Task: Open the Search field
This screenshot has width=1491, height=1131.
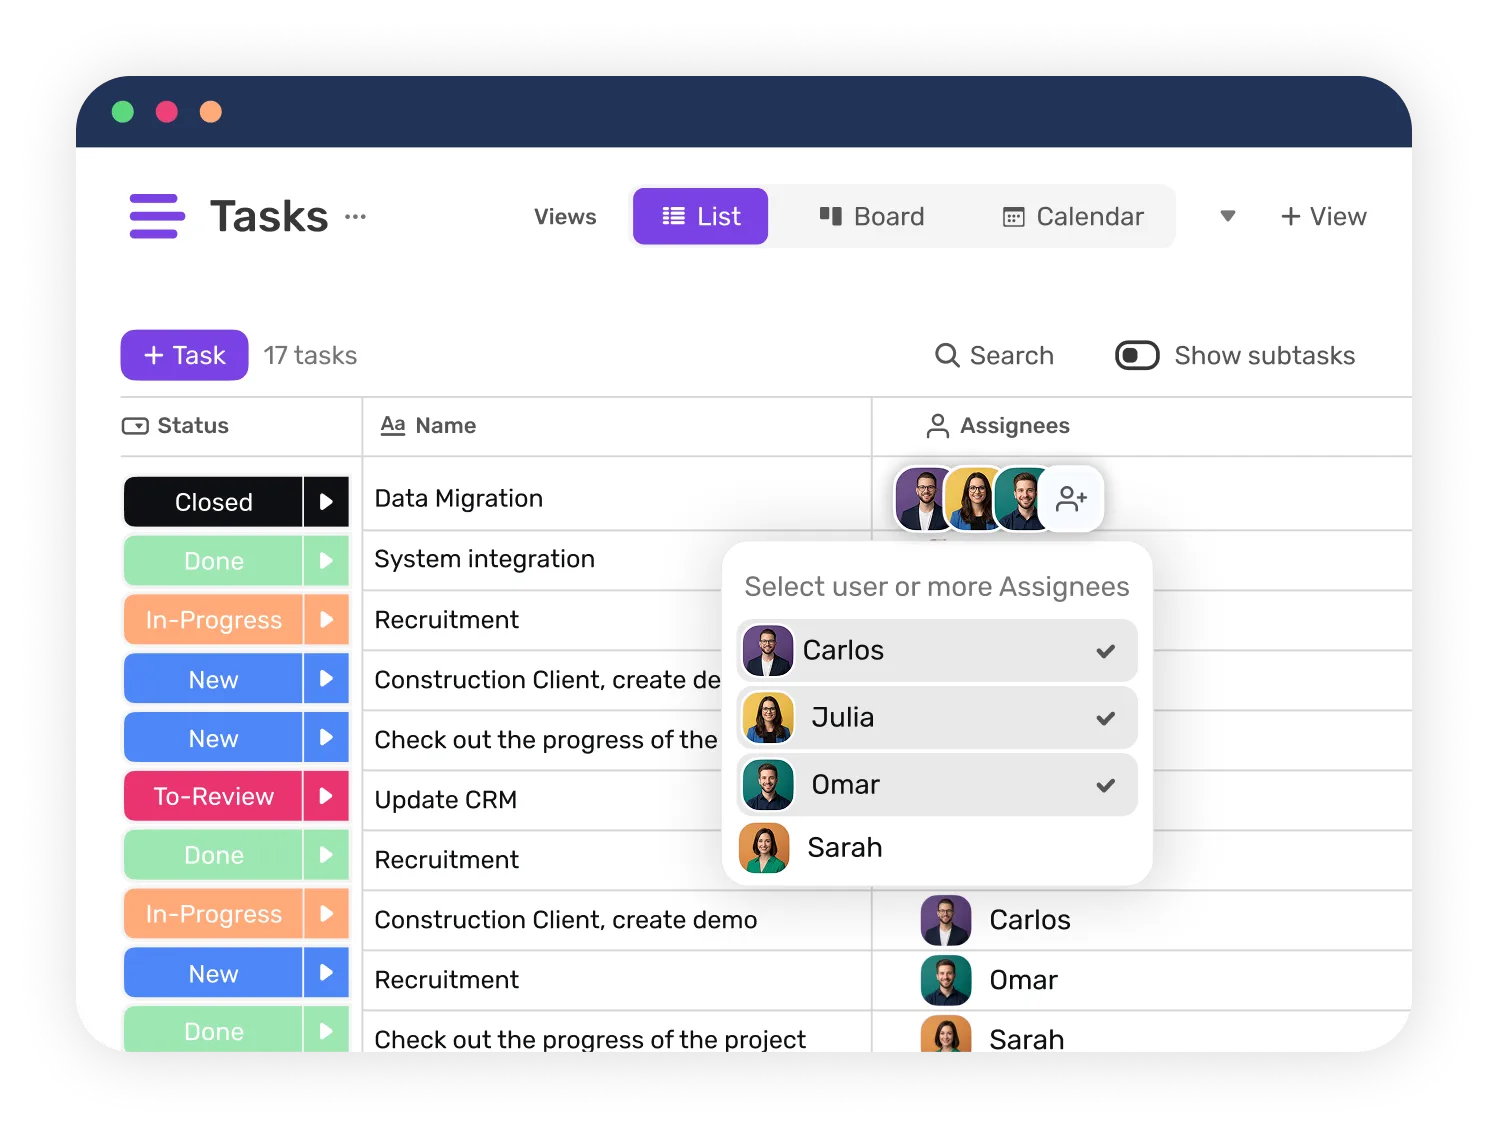Action: [x=994, y=355]
